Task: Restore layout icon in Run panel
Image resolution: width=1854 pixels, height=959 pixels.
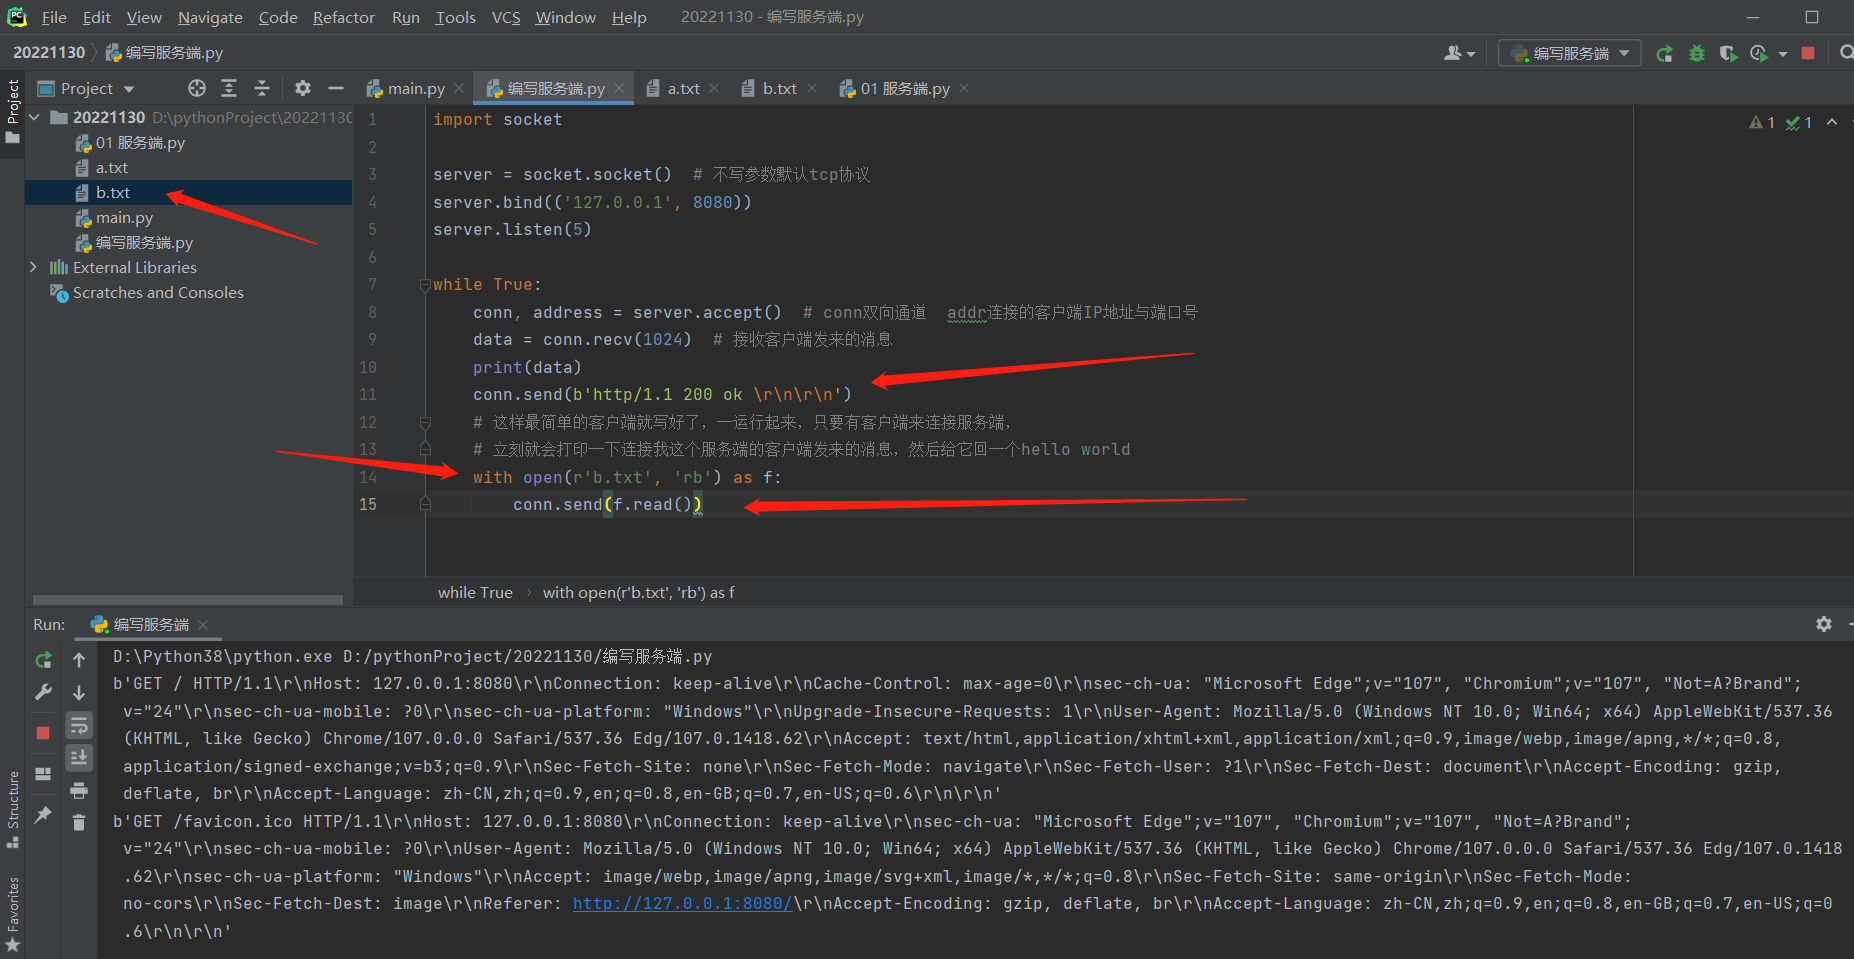Action: (43, 774)
